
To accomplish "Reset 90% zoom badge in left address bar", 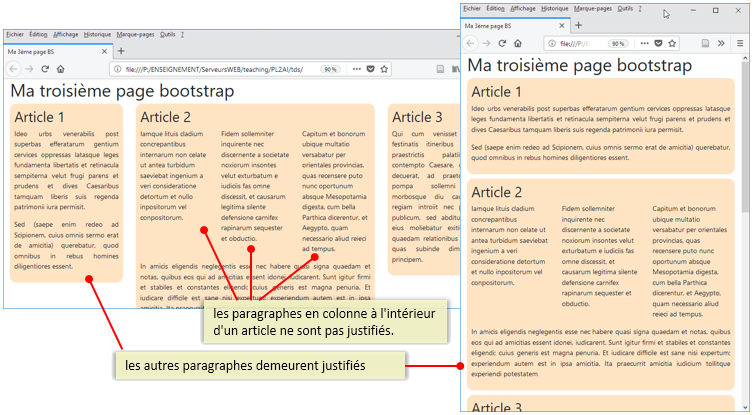I will point(329,69).
